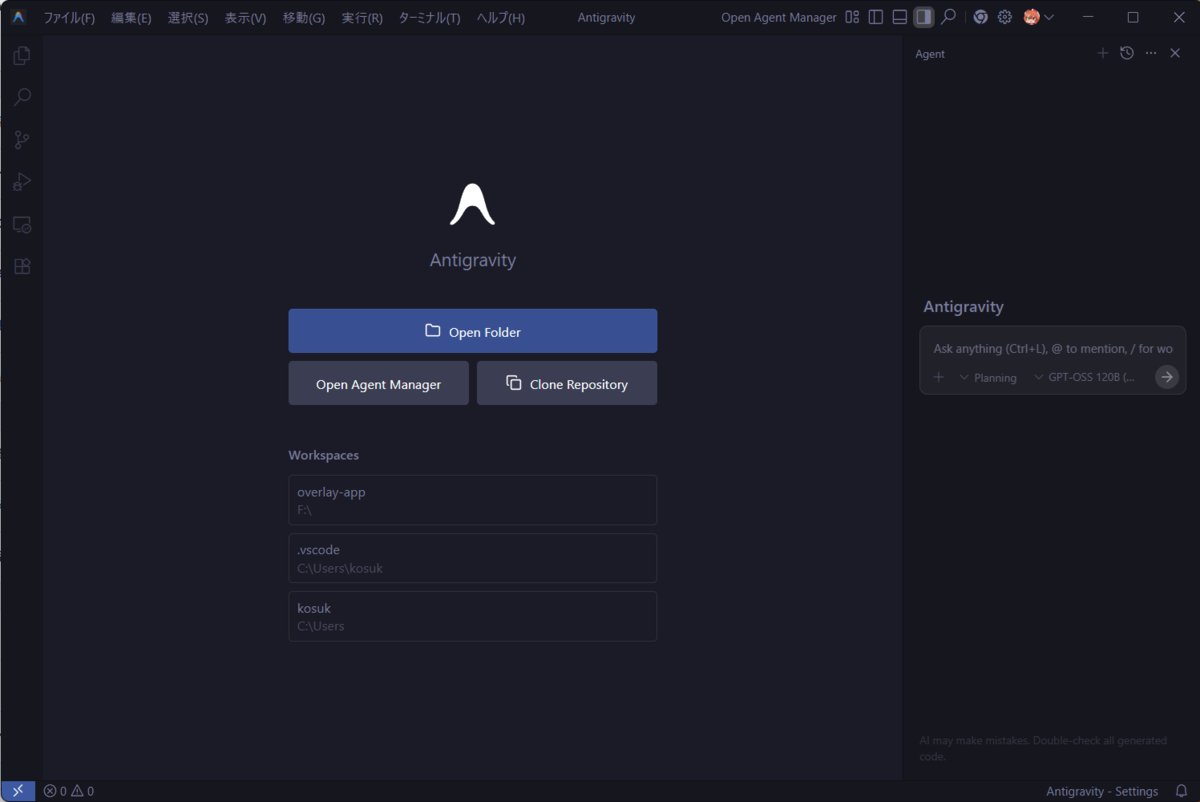
Task: Click the Antigravity title text in the title bar
Action: click(606, 18)
